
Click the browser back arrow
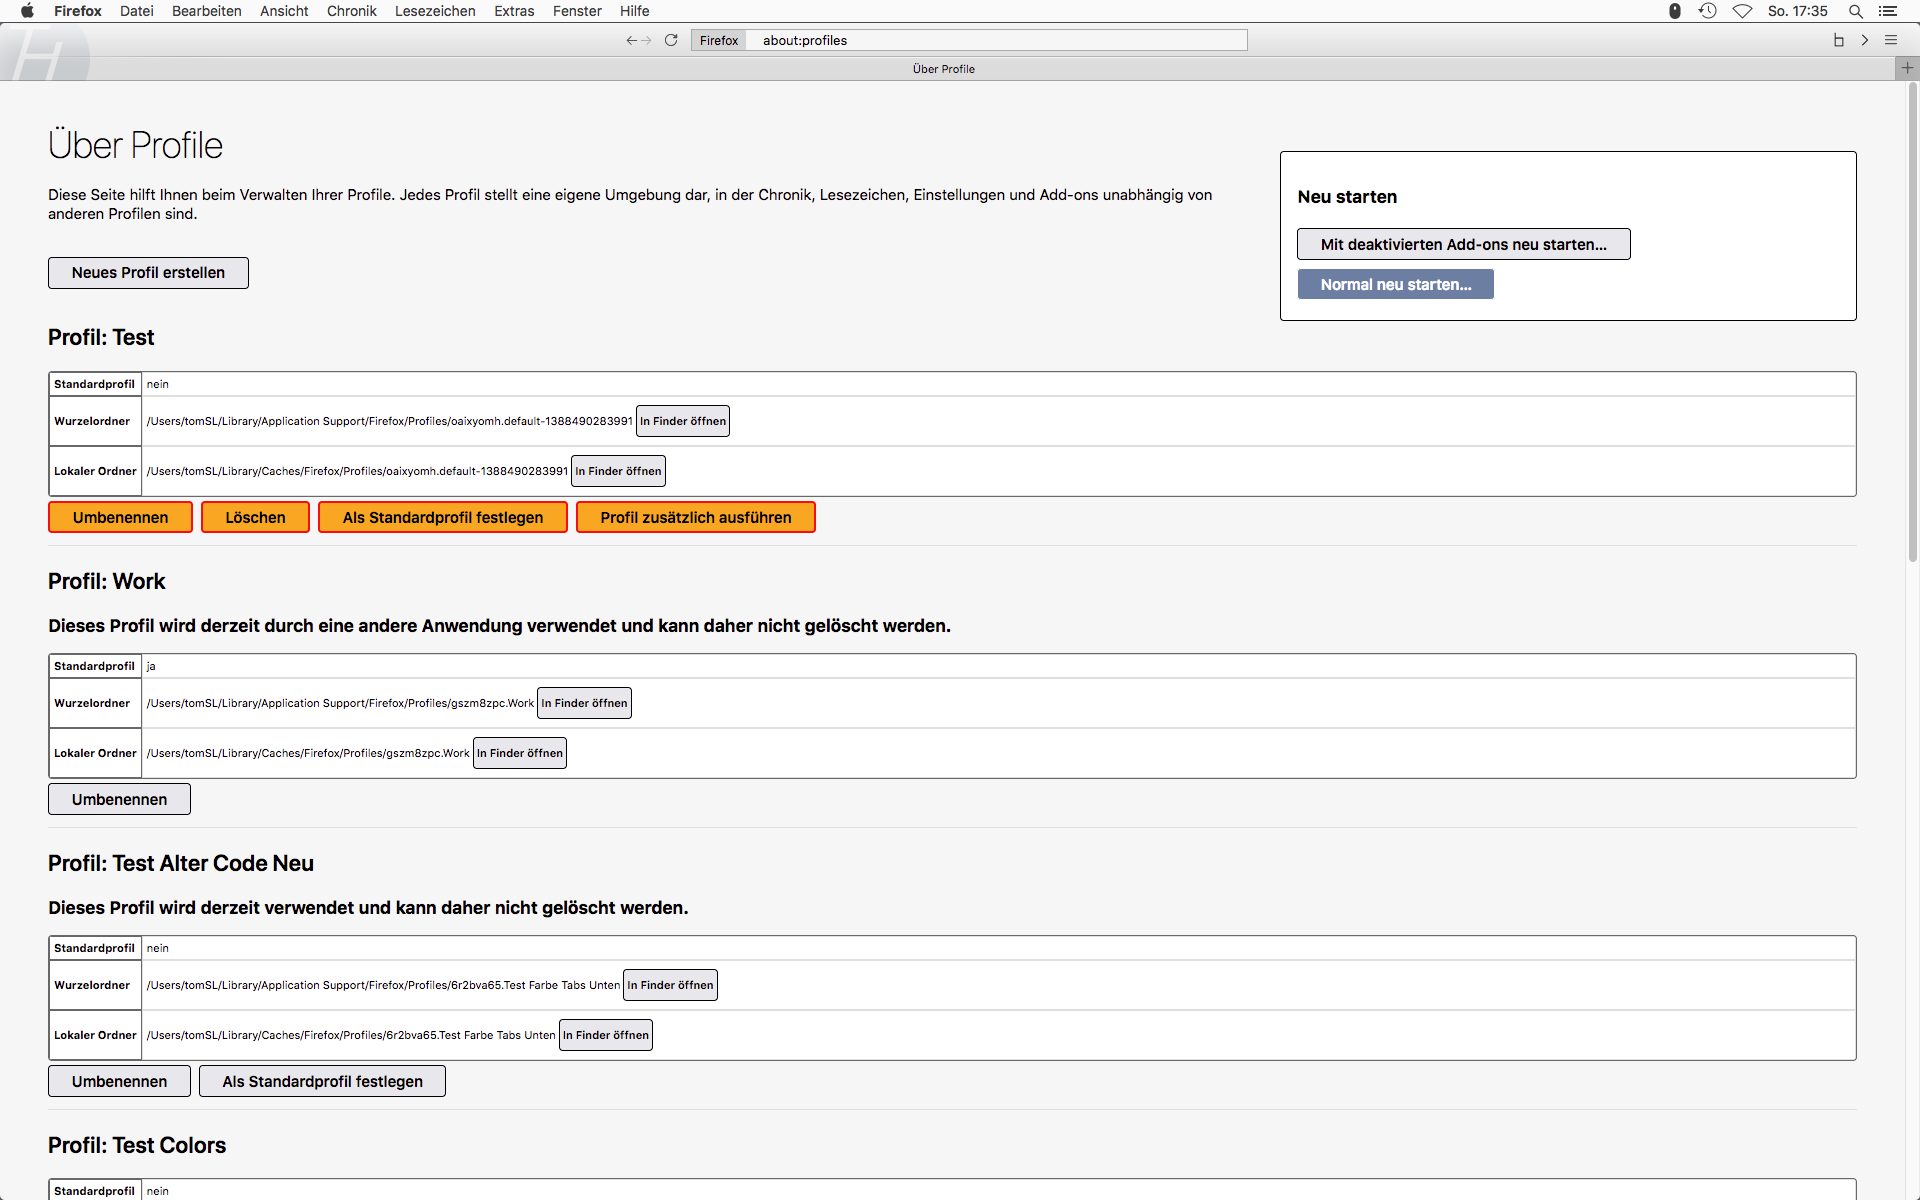point(631,40)
